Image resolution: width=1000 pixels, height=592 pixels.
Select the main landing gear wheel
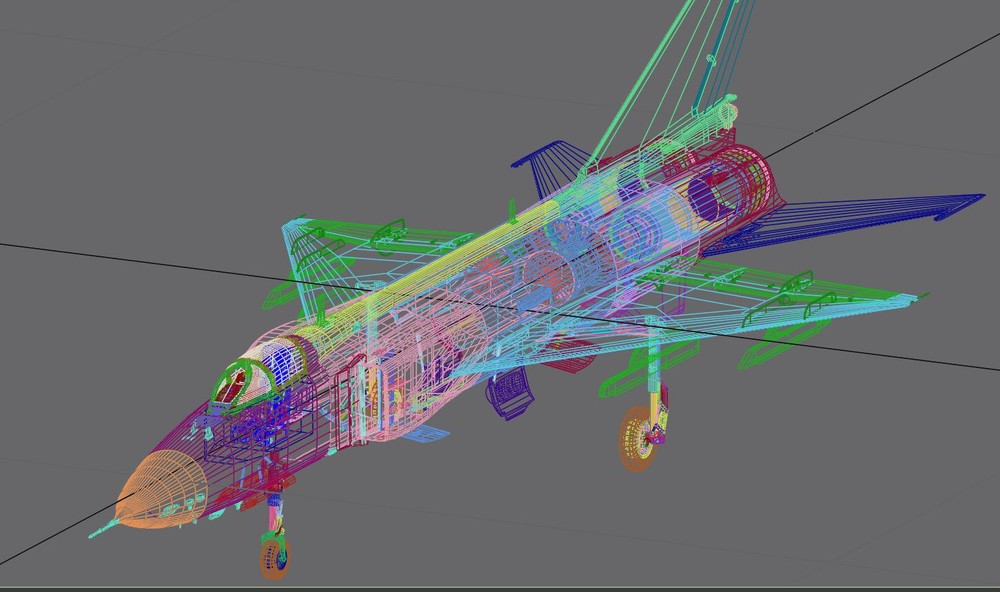coord(638,439)
